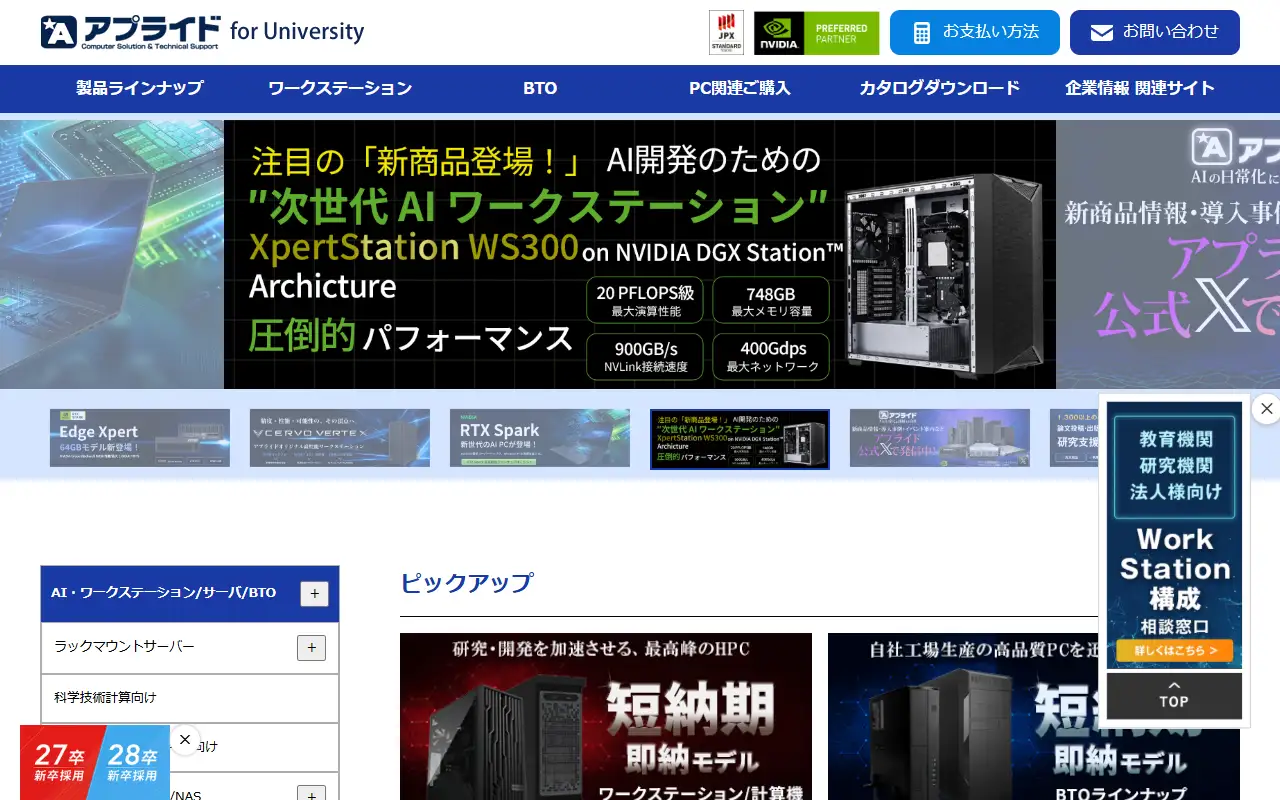Show the 公式X slide at the right edge

point(1168,254)
